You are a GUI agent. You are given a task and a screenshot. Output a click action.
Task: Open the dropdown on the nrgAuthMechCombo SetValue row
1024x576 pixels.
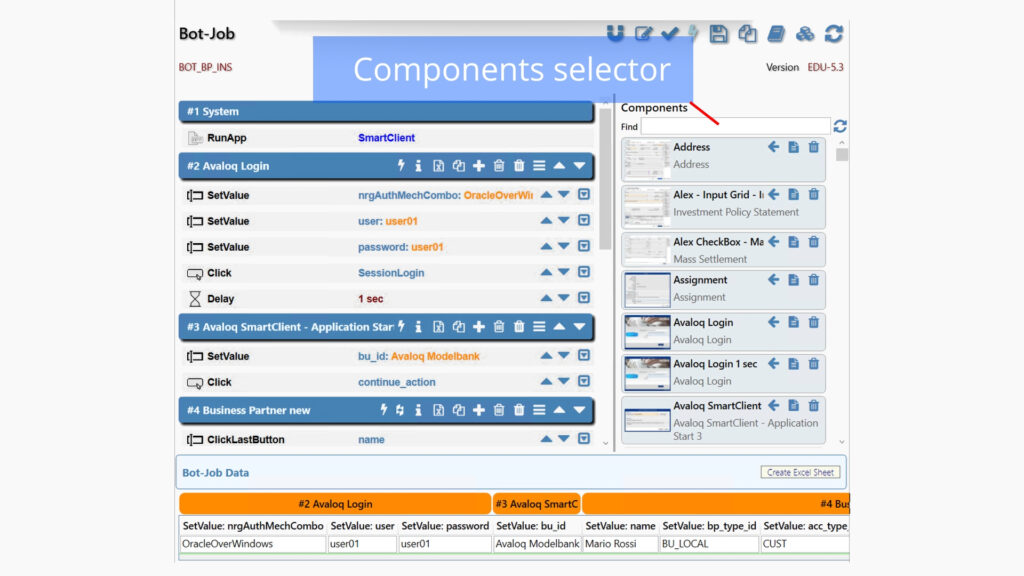584,195
